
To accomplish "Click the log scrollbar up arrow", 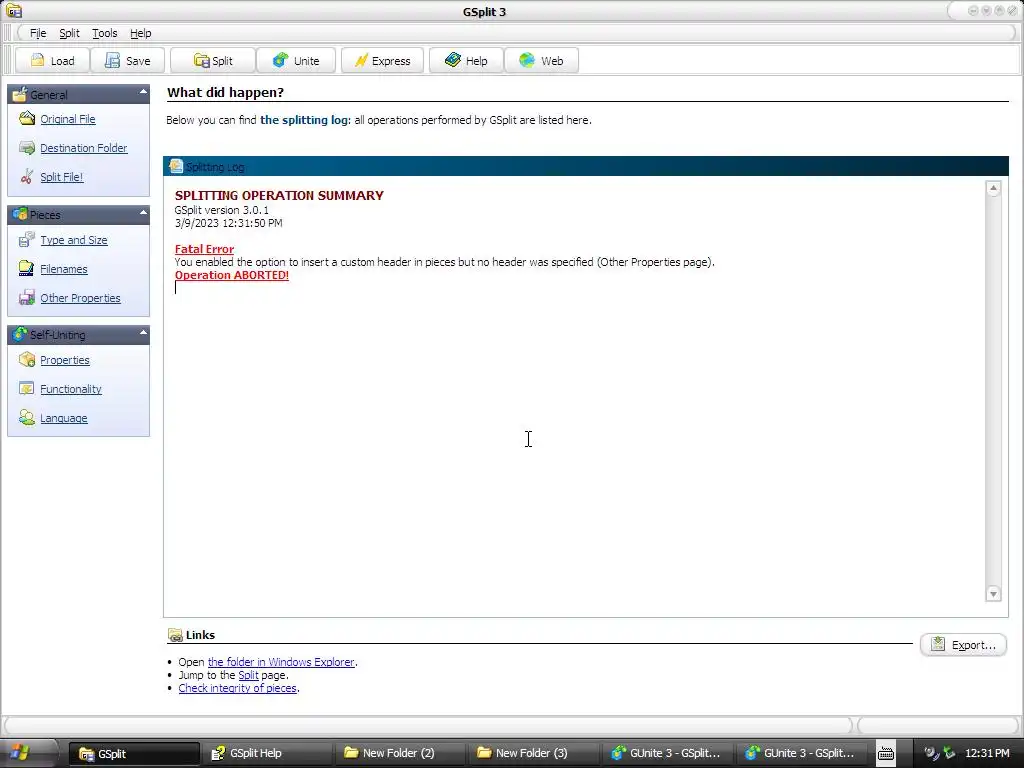I will (993, 189).
